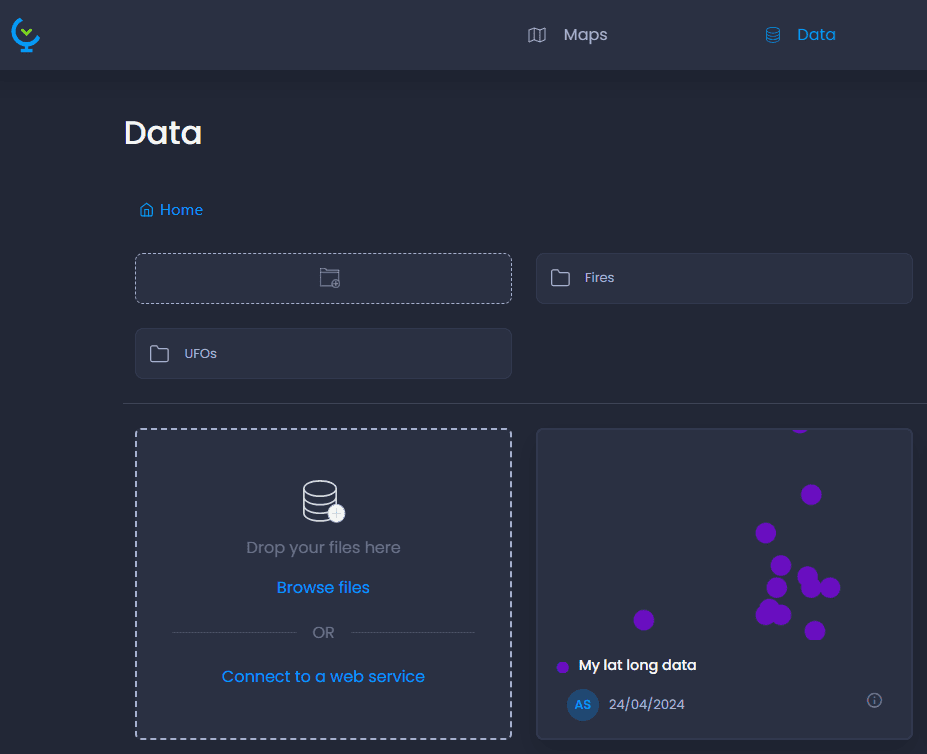Select My lat long data title

click(x=637, y=665)
